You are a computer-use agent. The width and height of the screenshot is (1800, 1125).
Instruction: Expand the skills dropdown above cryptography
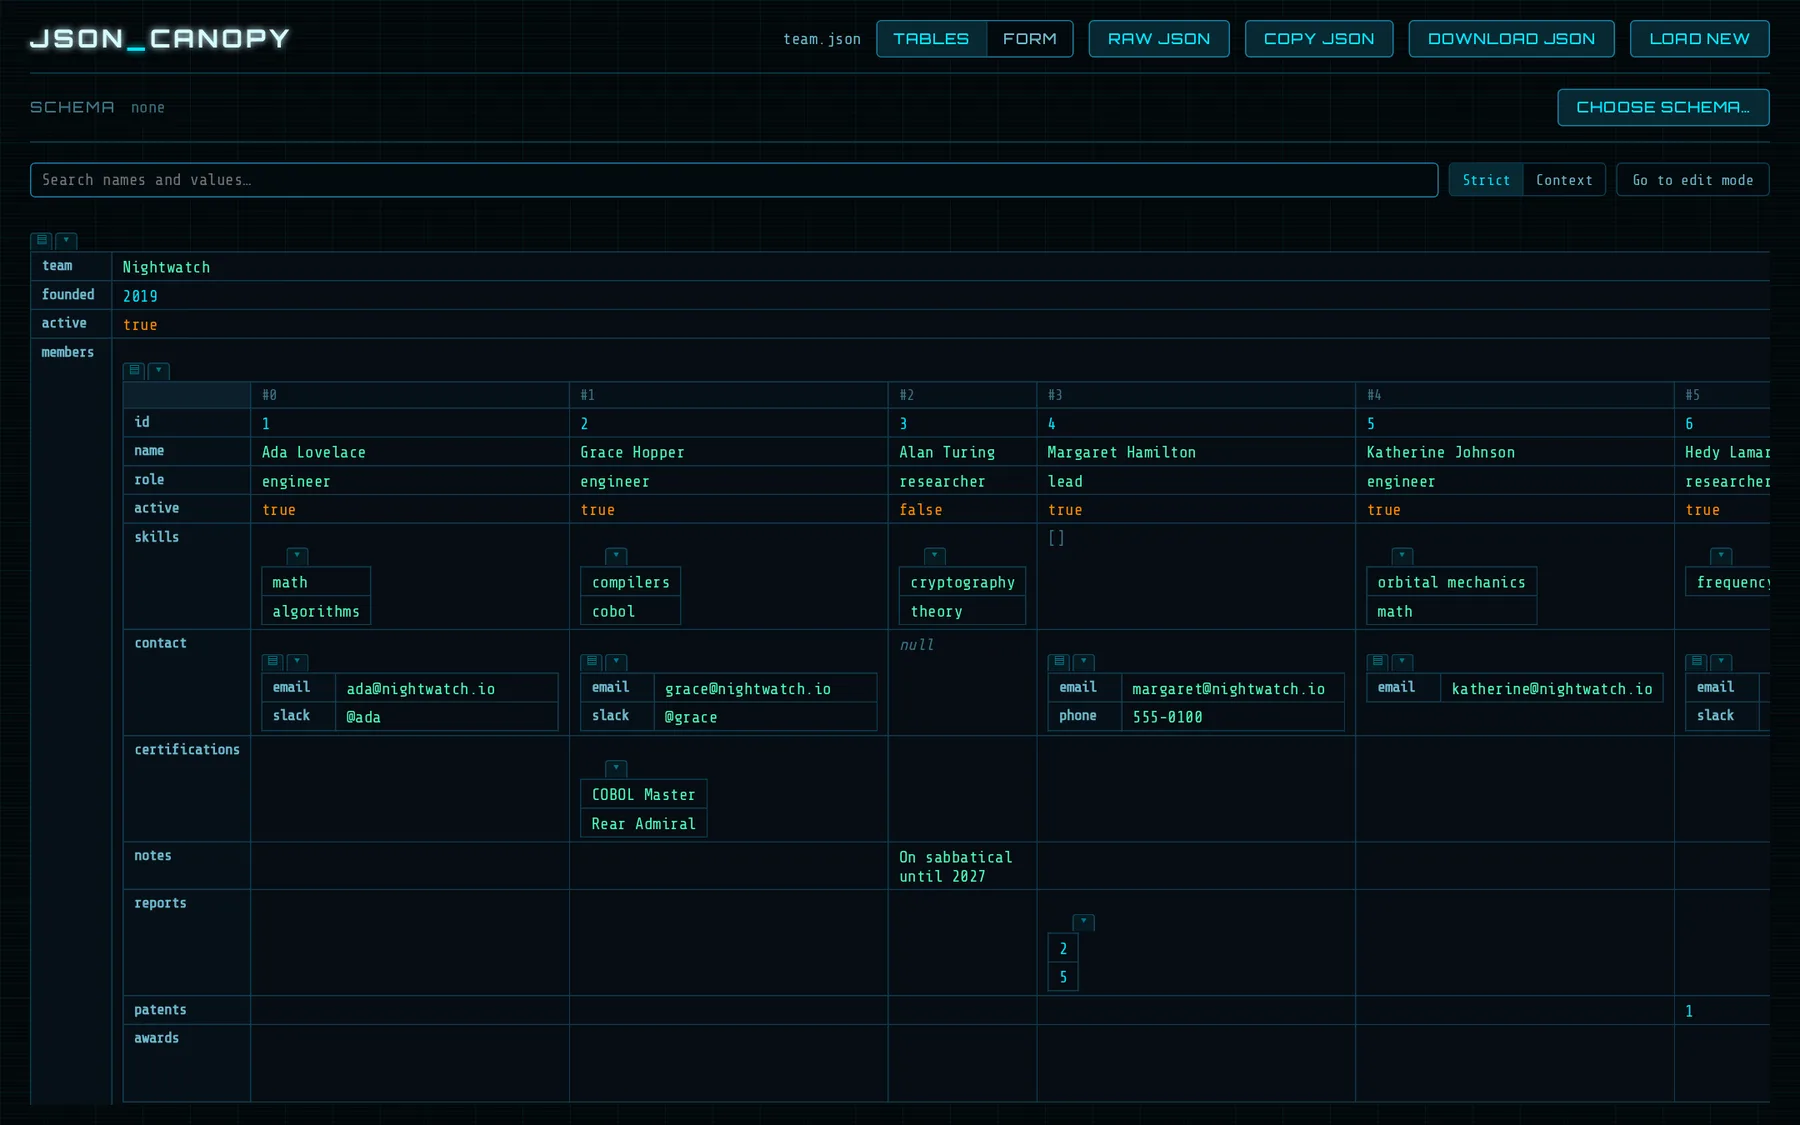click(x=934, y=556)
